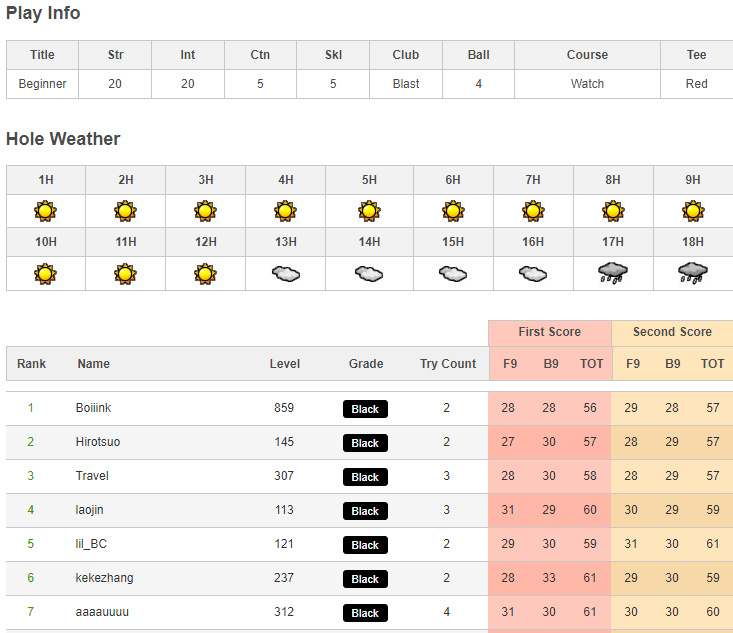
Task: Click the rain icon for hole 18H
Action: [693, 273]
